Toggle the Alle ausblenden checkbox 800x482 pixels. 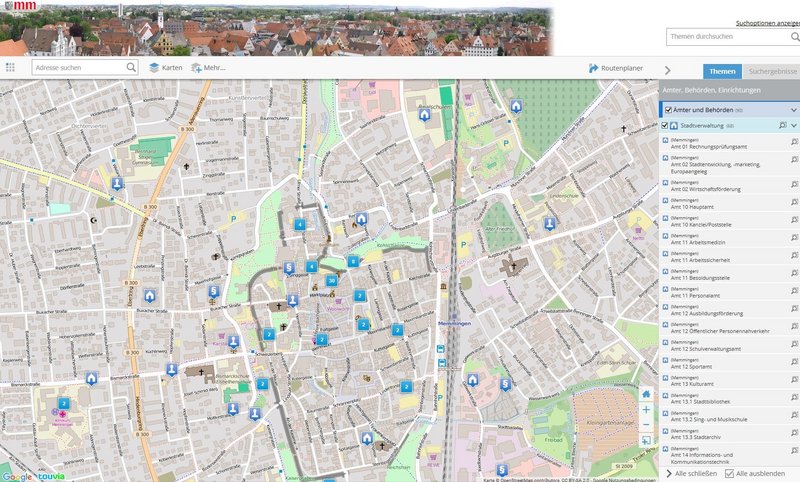pyautogui.click(x=728, y=472)
